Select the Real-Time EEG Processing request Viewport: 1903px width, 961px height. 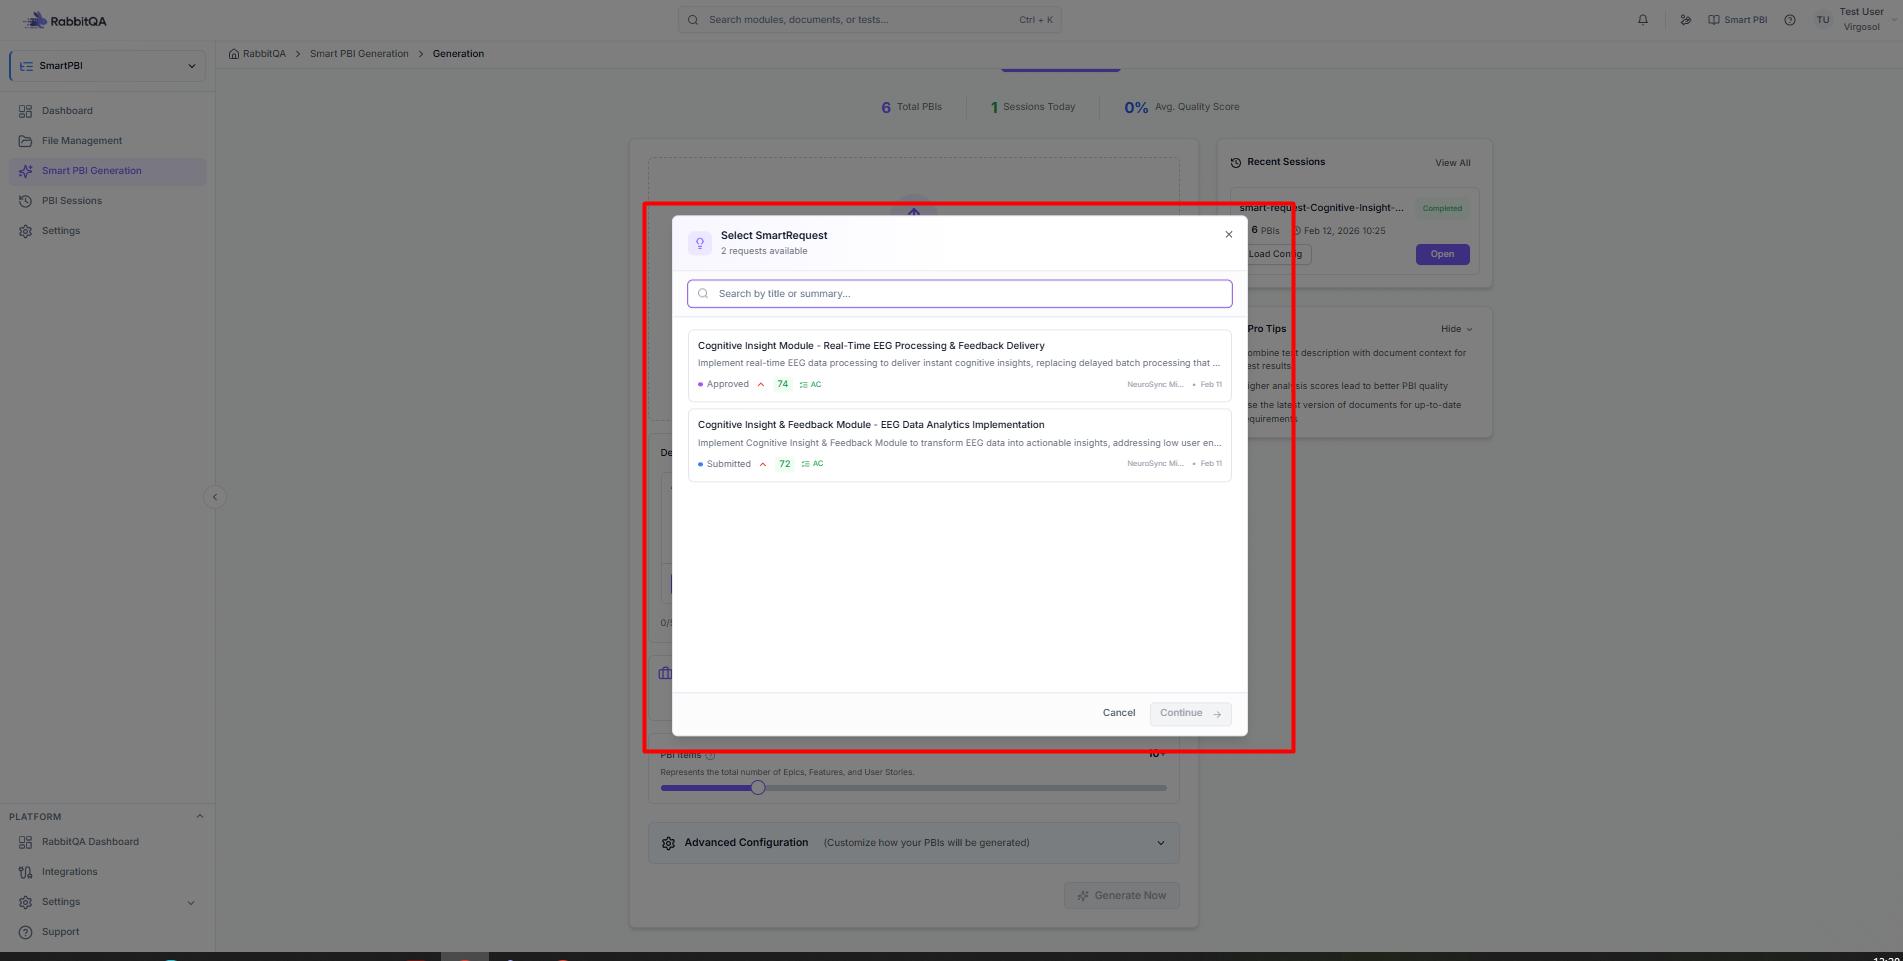pyautogui.click(x=960, y=365)
